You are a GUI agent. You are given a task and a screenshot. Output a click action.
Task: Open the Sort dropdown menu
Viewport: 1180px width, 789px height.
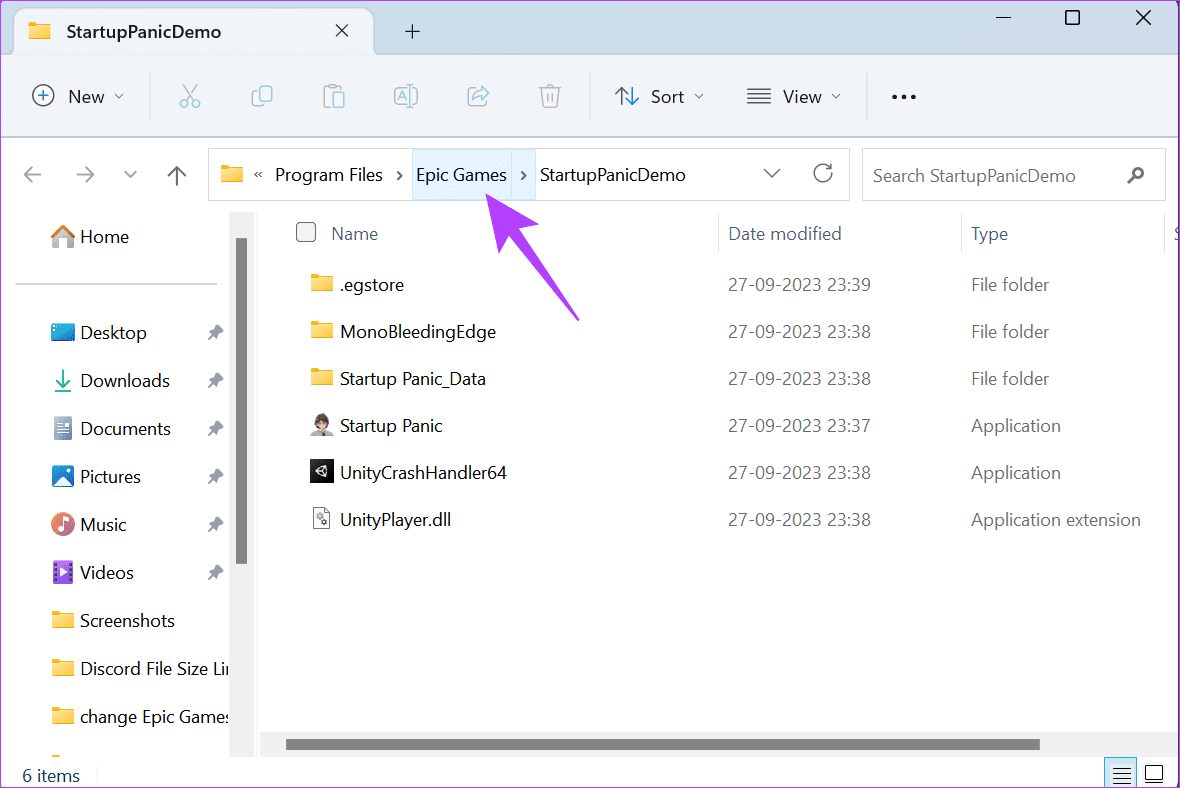pos(659,96)
